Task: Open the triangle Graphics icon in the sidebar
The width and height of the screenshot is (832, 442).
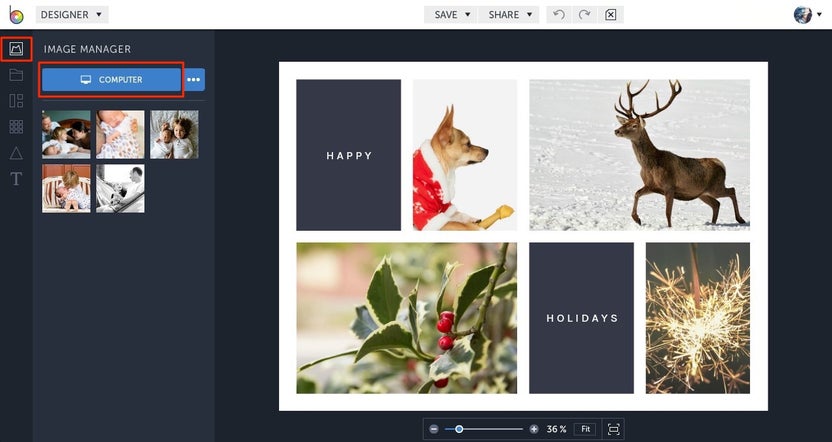Action: [x=16, y=153]
